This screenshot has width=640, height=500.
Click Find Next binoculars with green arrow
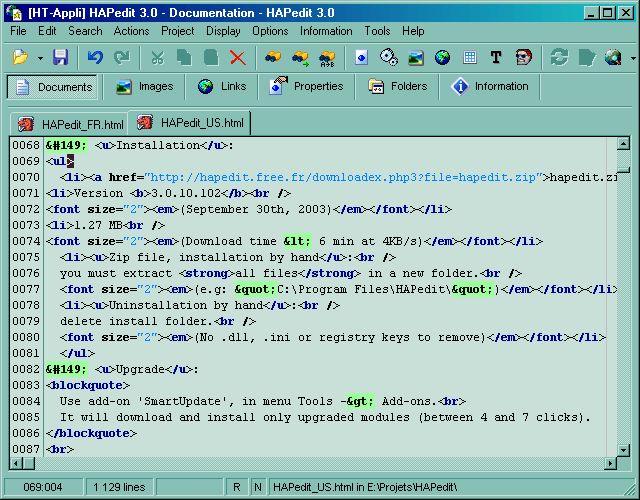tap(300, 58)
